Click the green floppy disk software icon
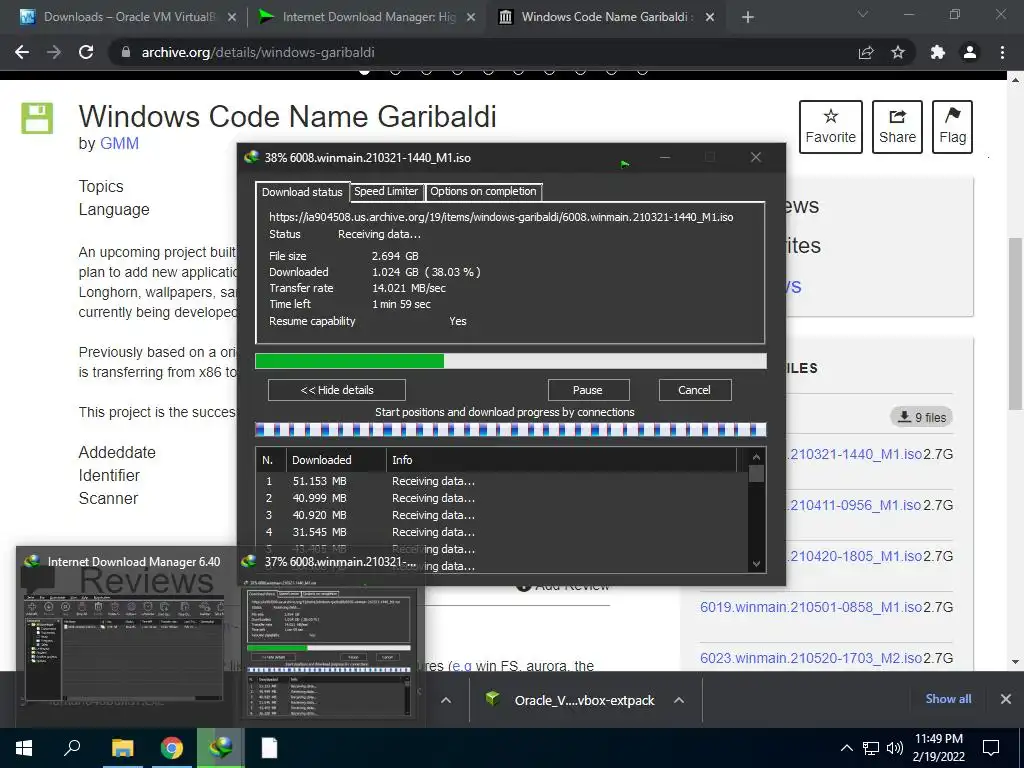Image resolution: width=1024 pixels, height=768 pixels. pyautogui.click(x=37, y=118)
